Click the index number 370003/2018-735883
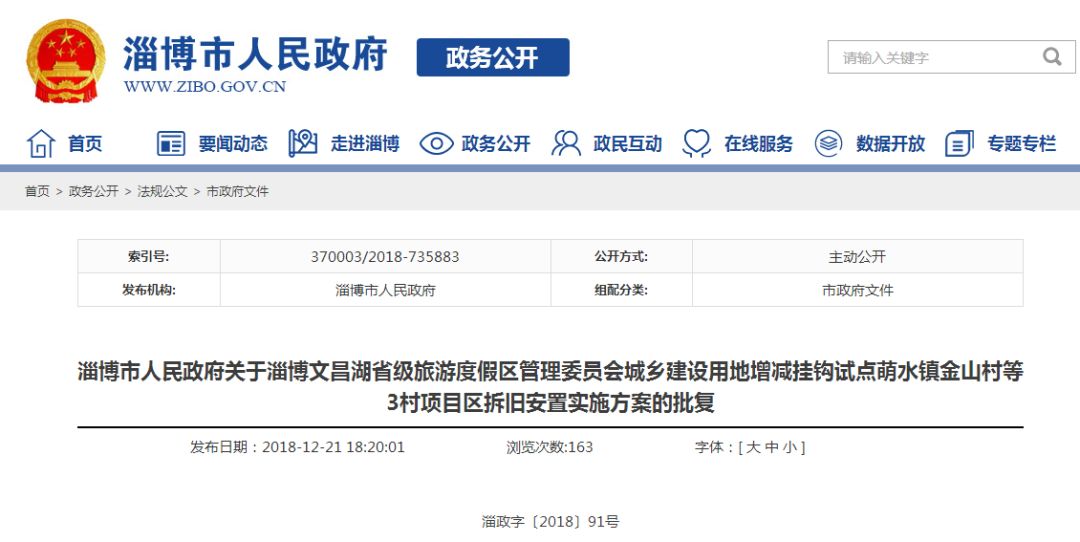This screenshot has height=542, width=1080. pos(385,257)
